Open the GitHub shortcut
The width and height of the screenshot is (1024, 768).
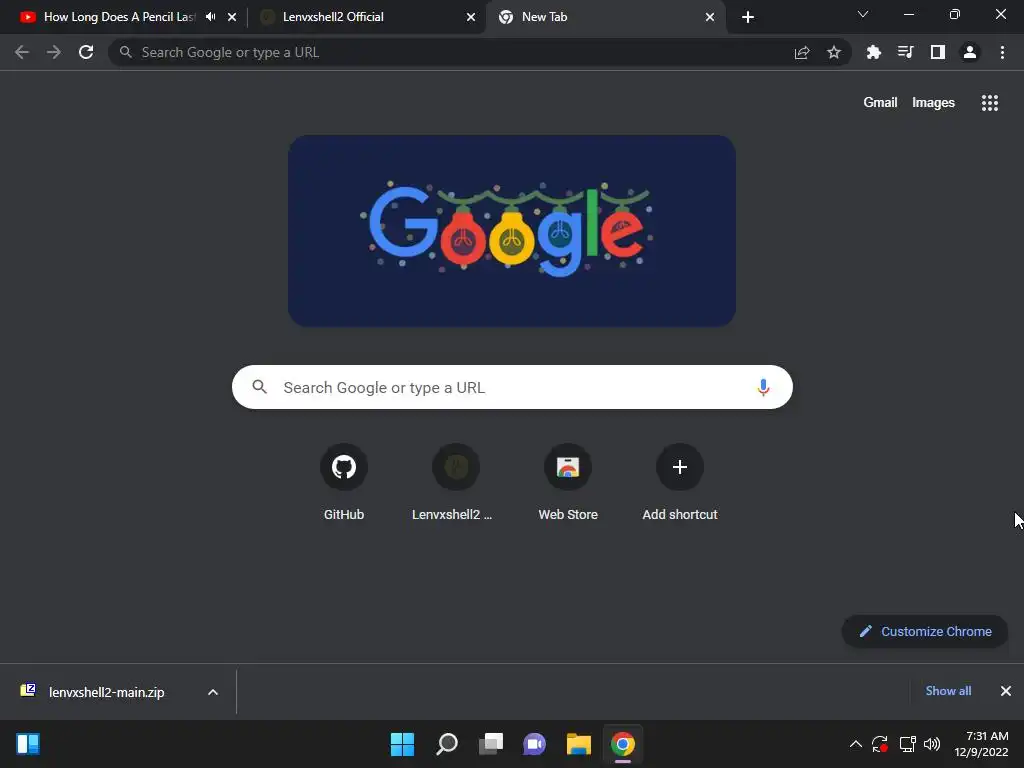tap(344, 483)
